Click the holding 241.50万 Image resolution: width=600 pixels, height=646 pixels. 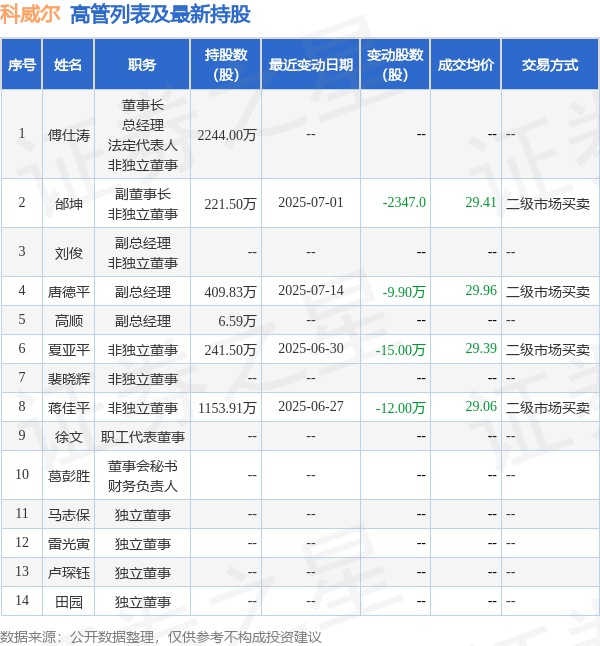230,350
